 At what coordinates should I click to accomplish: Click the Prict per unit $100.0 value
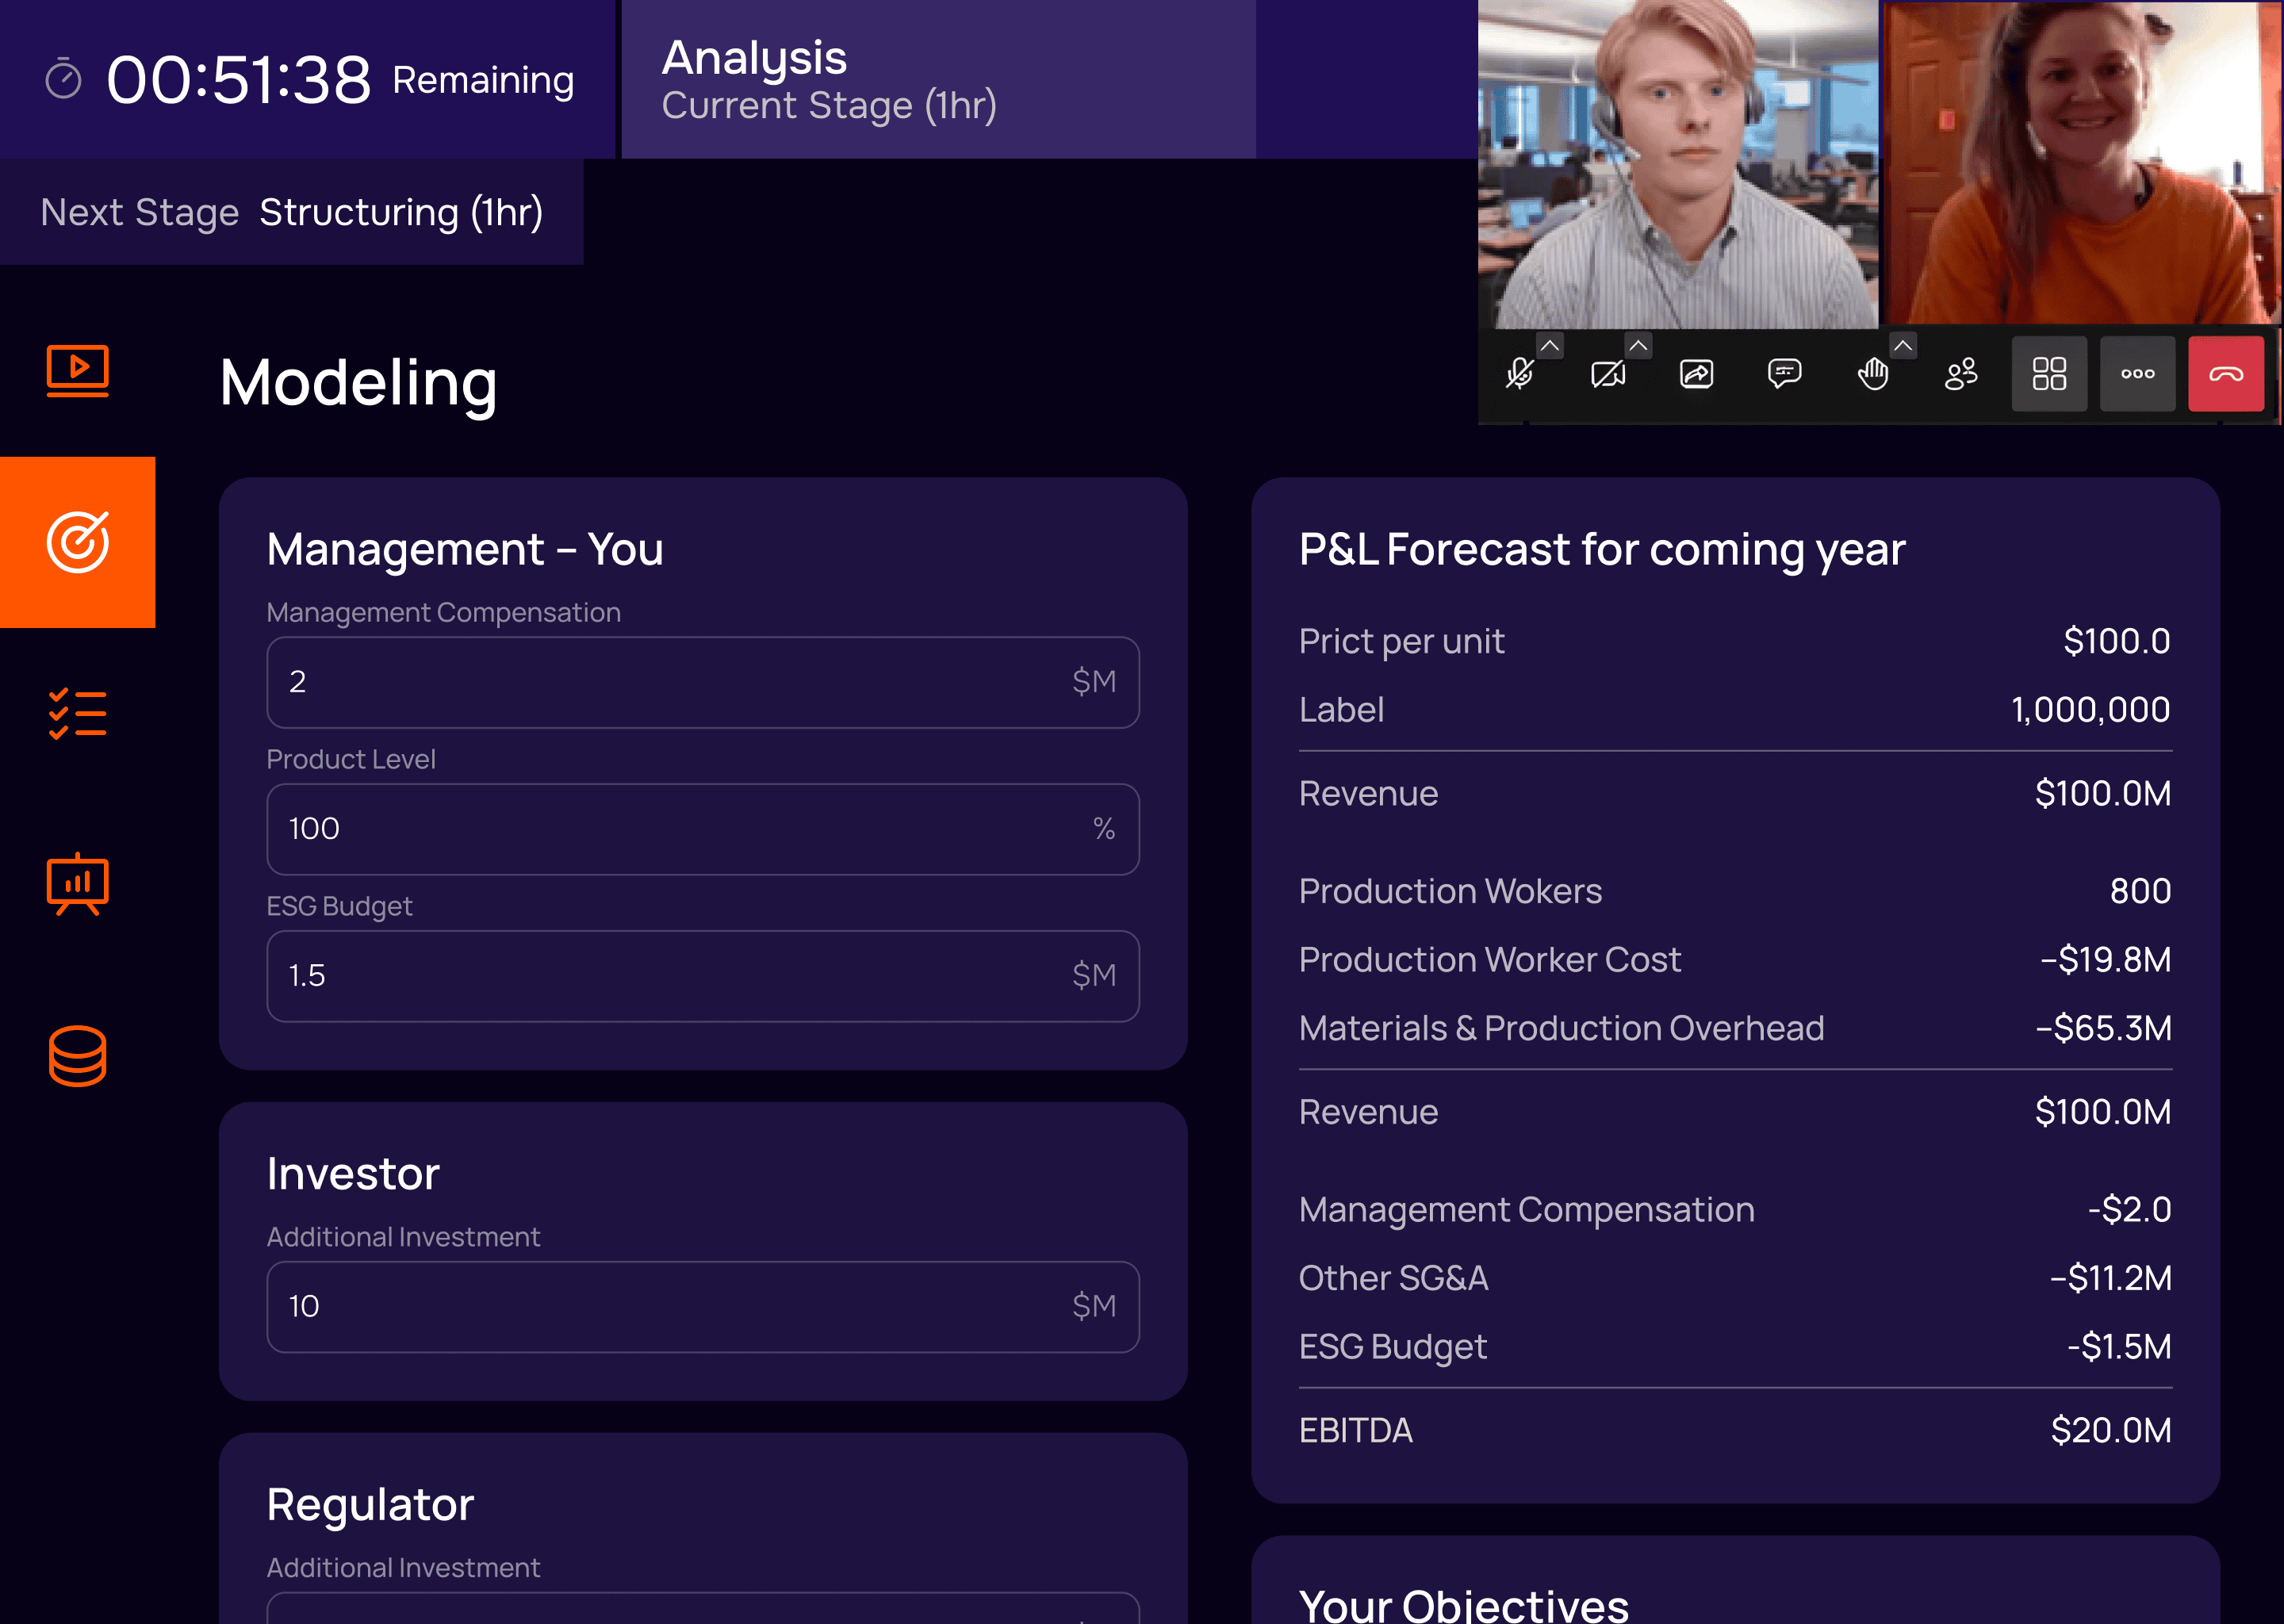tap(2116, 641)
